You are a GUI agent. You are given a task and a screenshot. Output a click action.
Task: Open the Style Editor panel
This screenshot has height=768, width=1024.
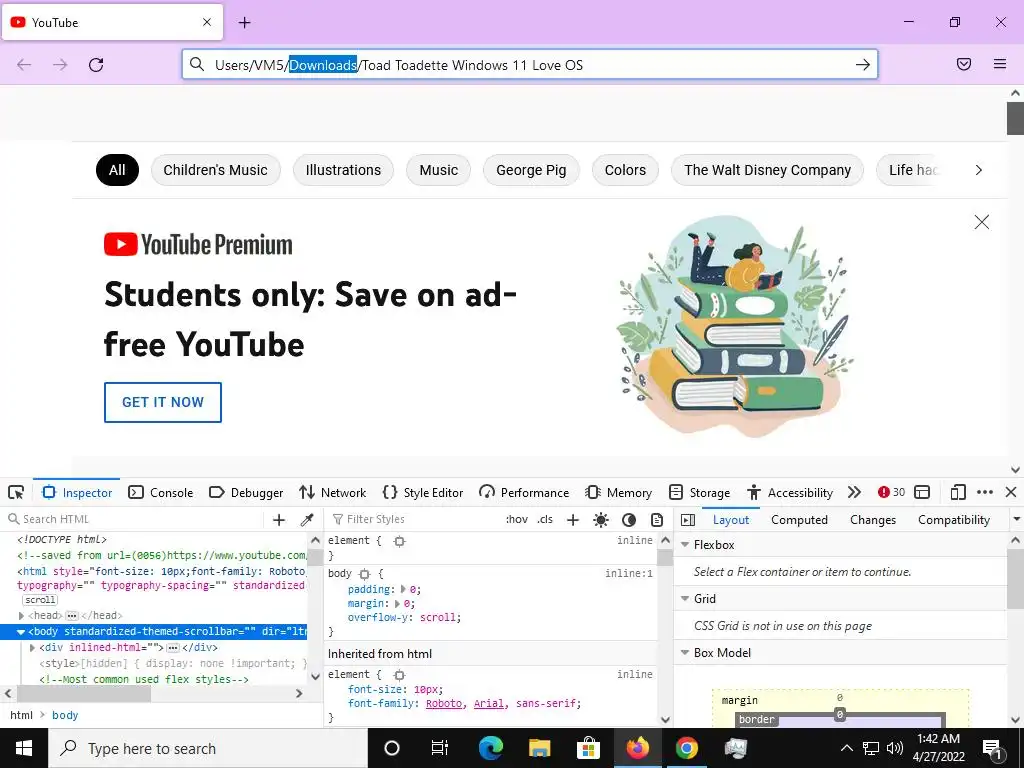[x=423, y=492]
